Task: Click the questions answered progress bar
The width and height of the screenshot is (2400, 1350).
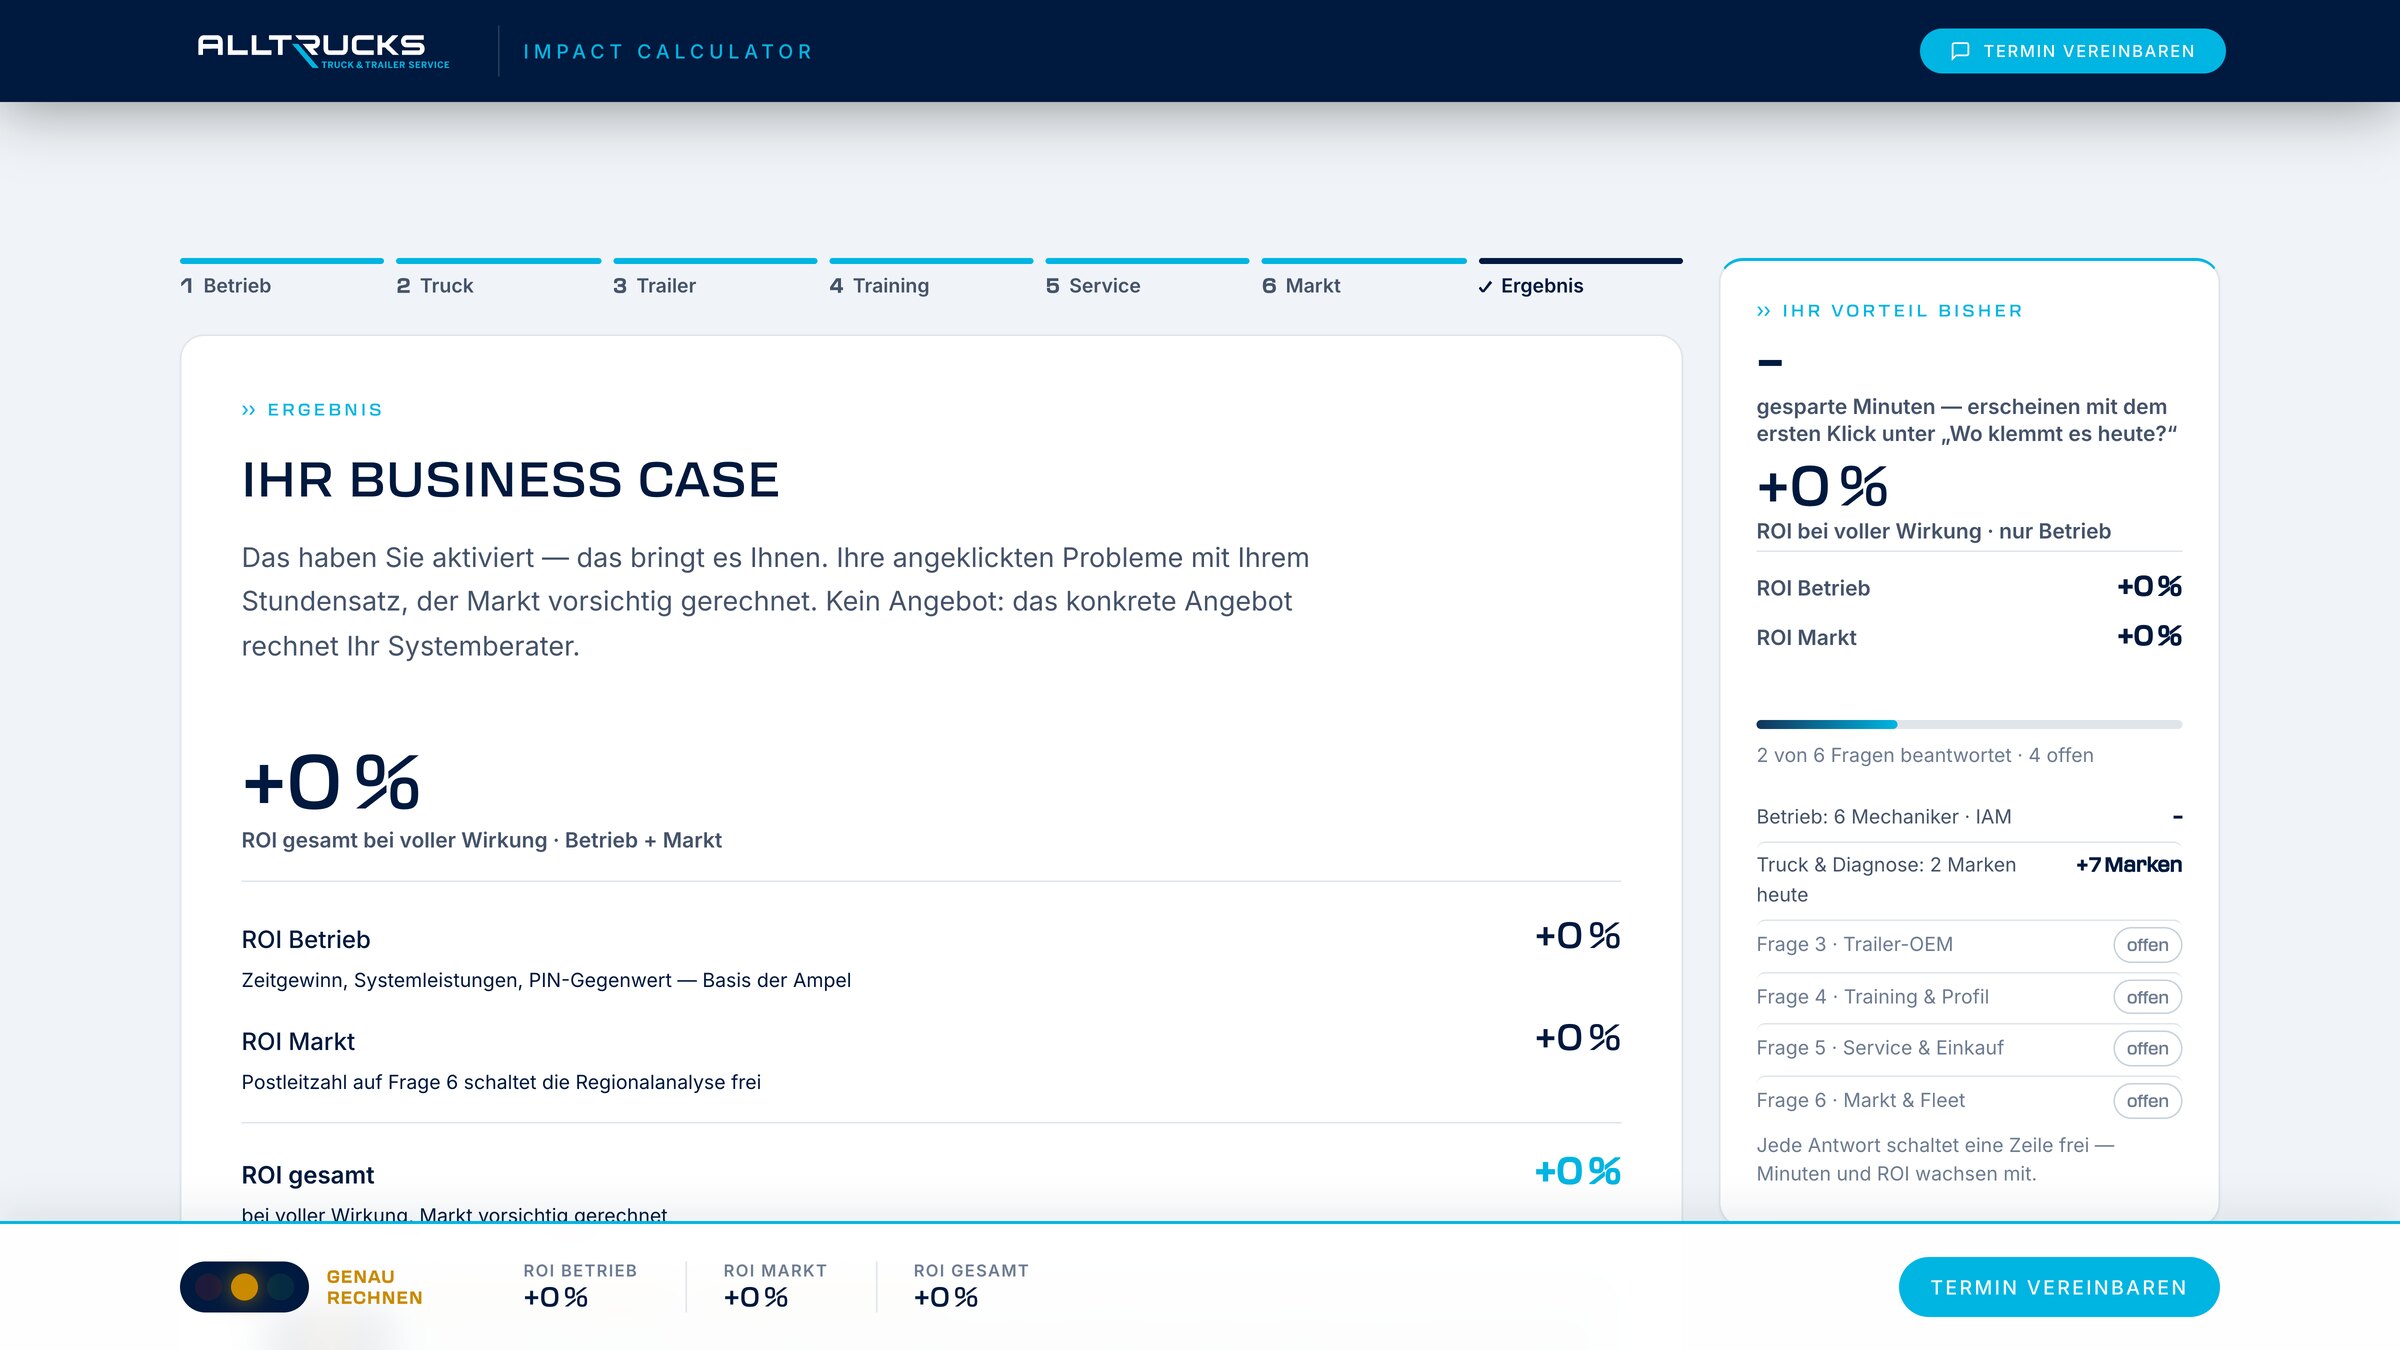Action: (x=1969, y=724)
